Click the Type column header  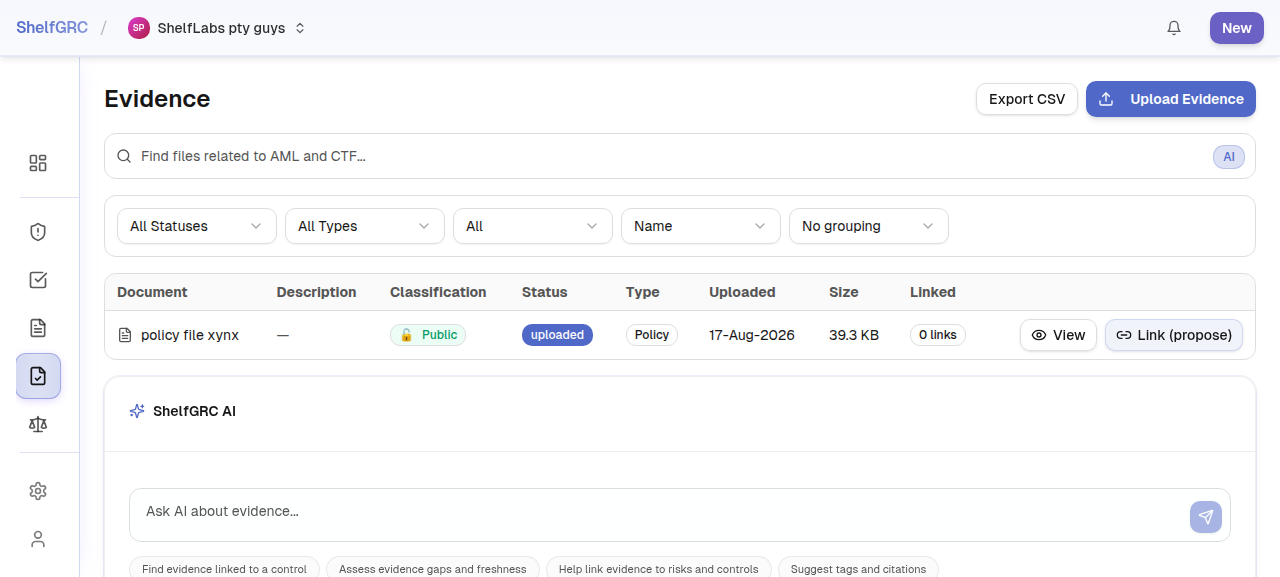[643, 292]
